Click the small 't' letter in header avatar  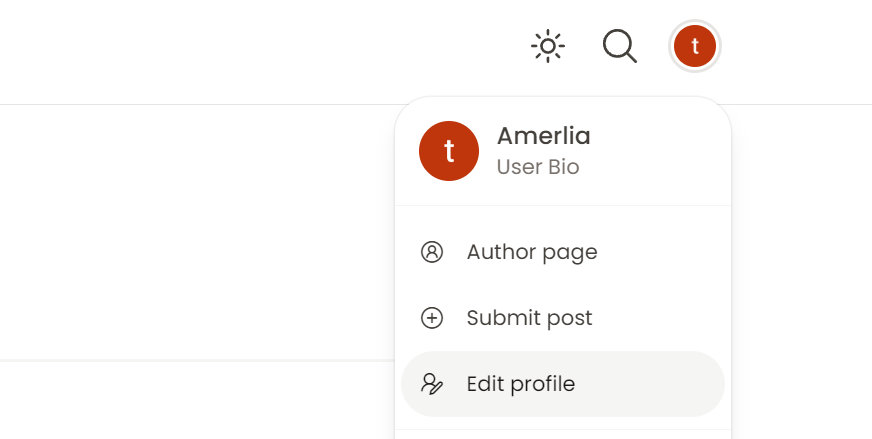coord(695,46)
